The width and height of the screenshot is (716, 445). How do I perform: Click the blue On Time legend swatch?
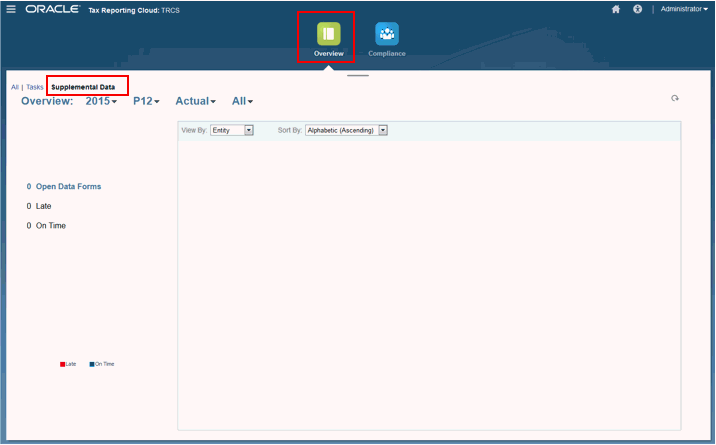click(x=92, y=364)
